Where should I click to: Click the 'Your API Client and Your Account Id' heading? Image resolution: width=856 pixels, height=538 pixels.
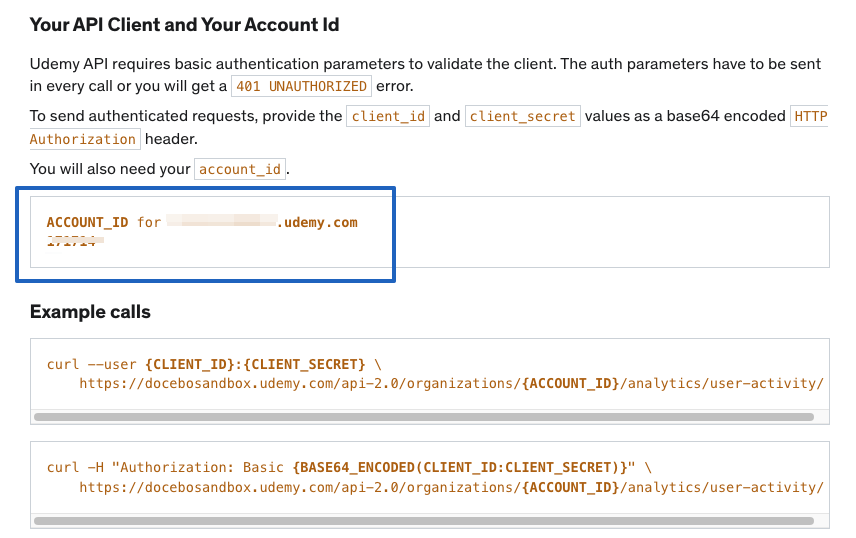(x=184, y=25)
